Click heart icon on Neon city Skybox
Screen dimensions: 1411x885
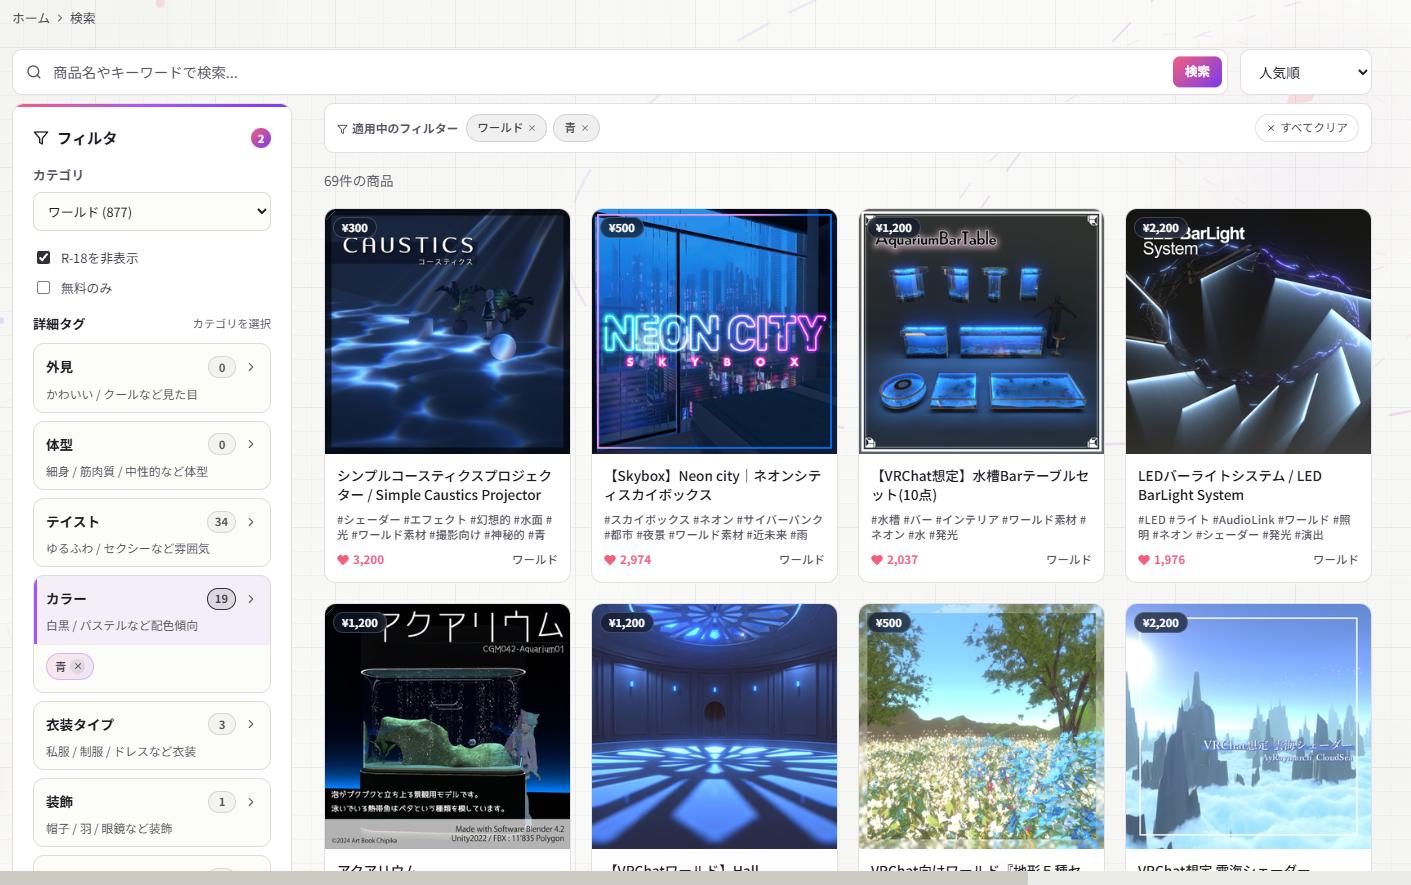pos(610,560)
